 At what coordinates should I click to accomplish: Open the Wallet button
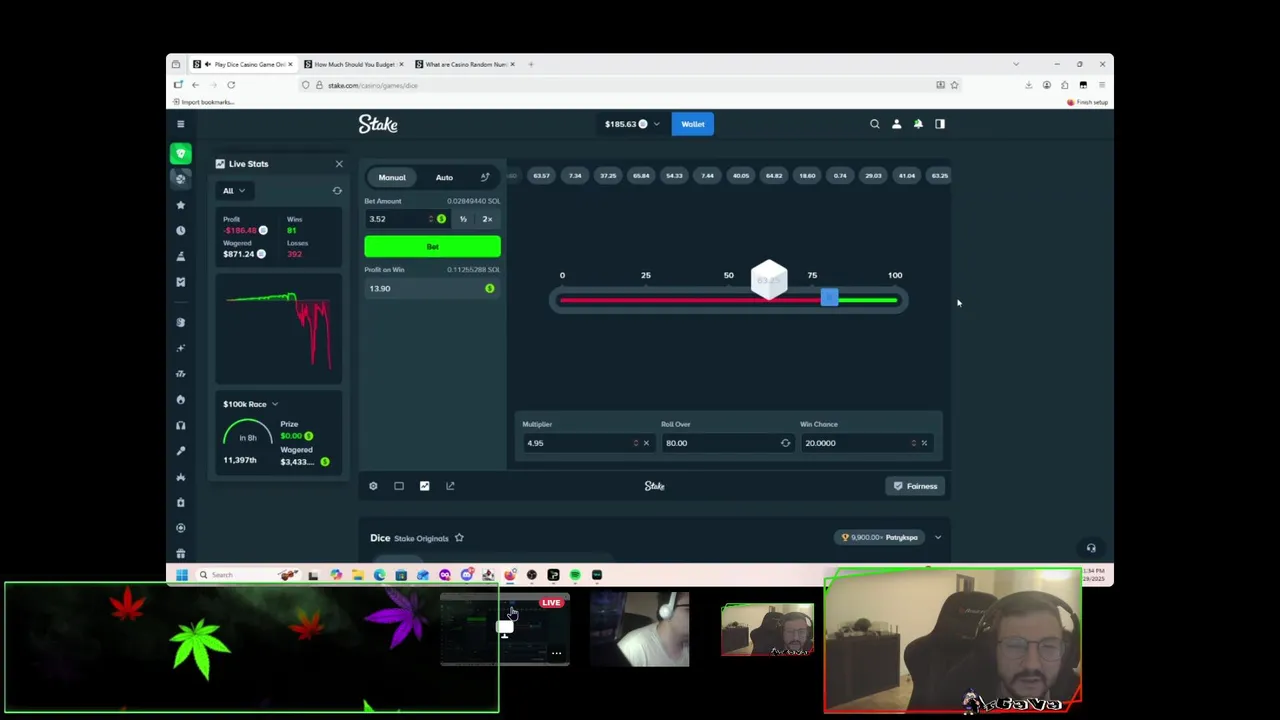pos(693,124)
